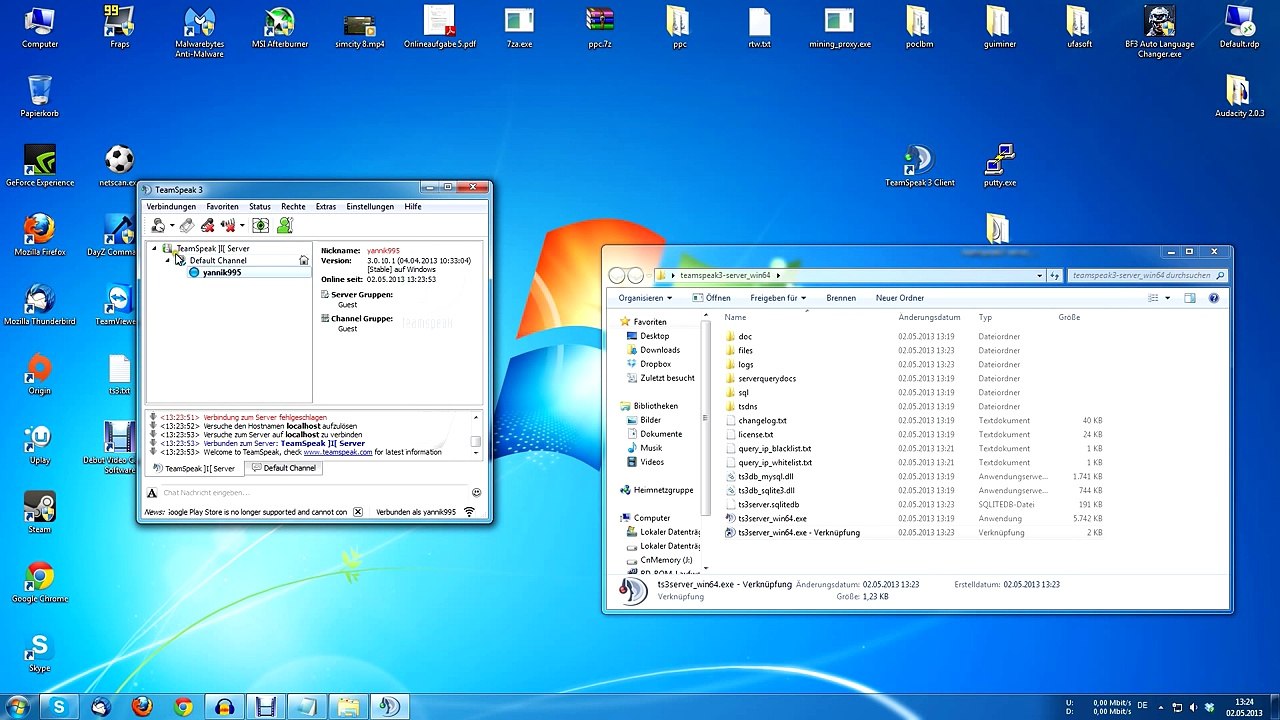Dismiss the news ticker with X button

pyautogui.click(x=357, y=512)
